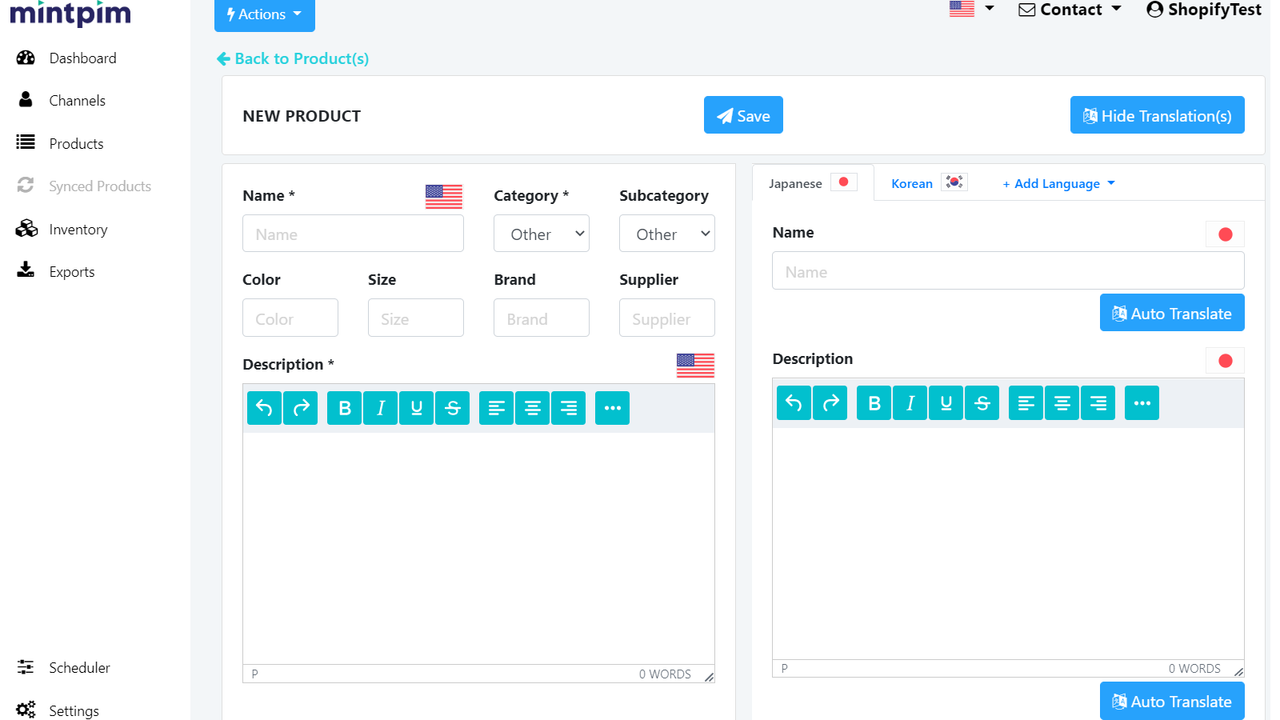
Task: Toggle italic in left description editor
Action: [380, 408]
